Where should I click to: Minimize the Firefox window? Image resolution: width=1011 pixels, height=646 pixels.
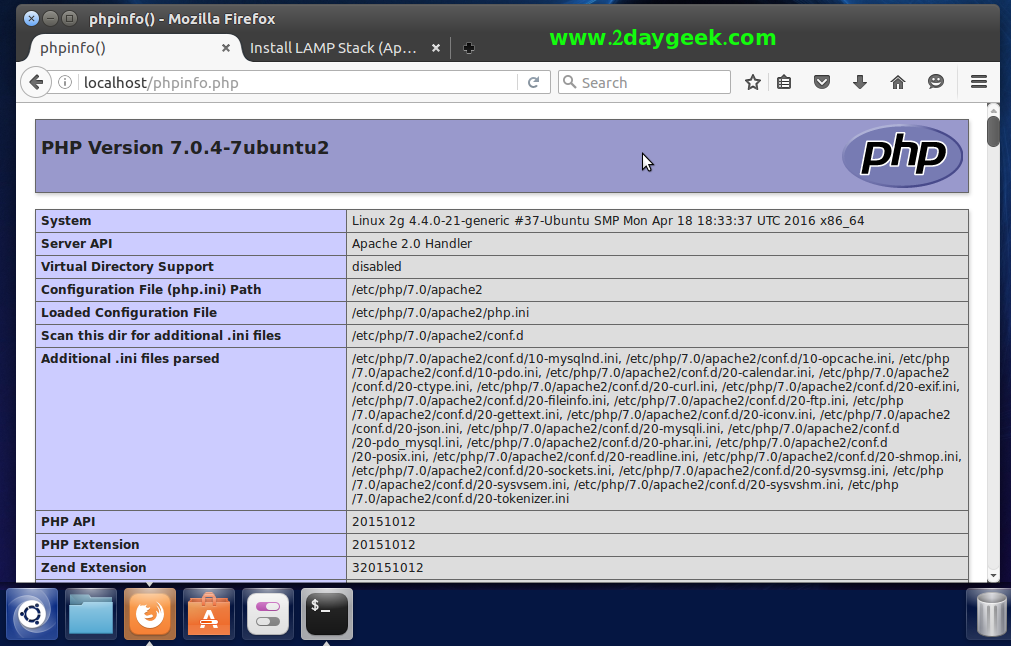tap(50, 19)
